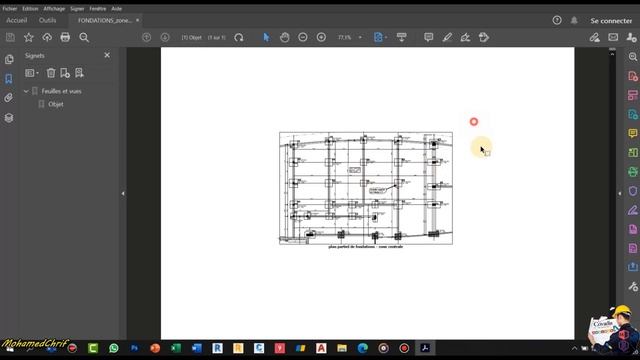Switch to the Outils tab

pos(47,20)
